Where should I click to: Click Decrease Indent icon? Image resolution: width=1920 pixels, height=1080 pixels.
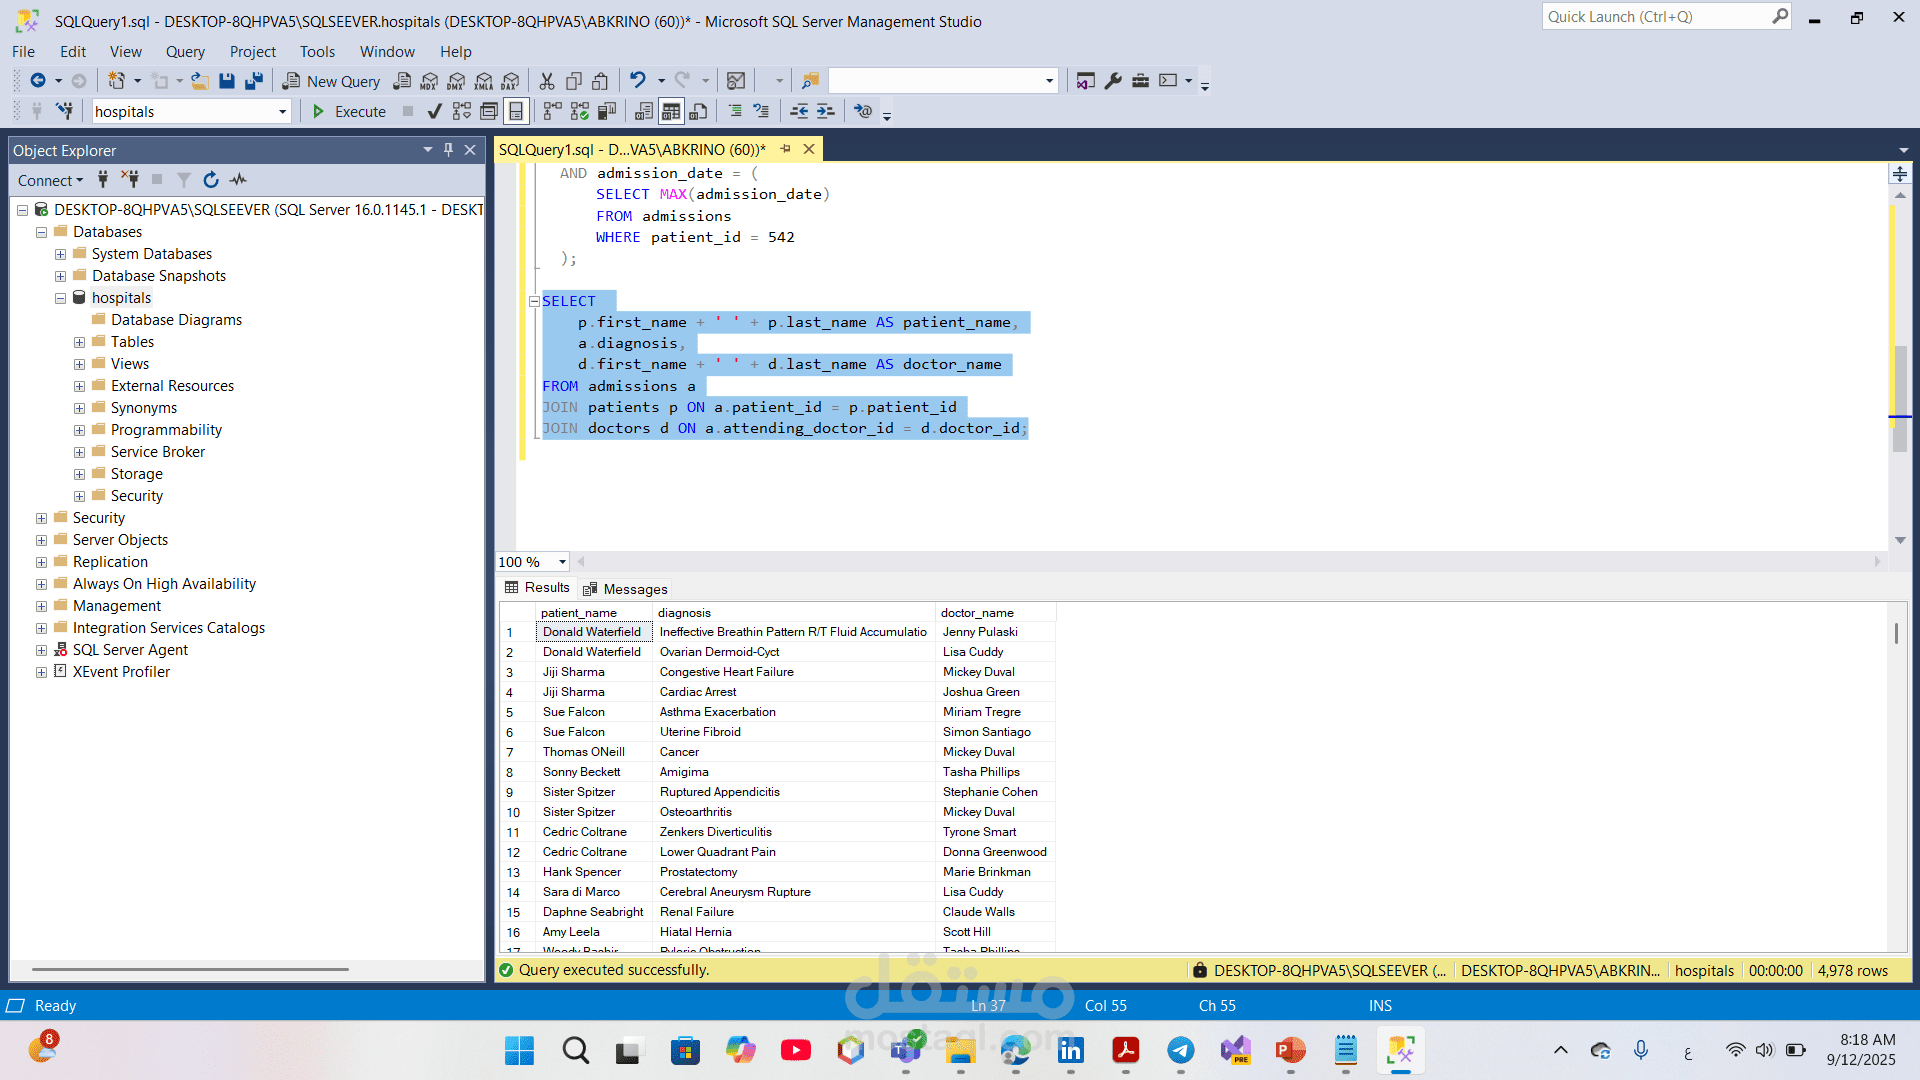[x=799, y=111]
